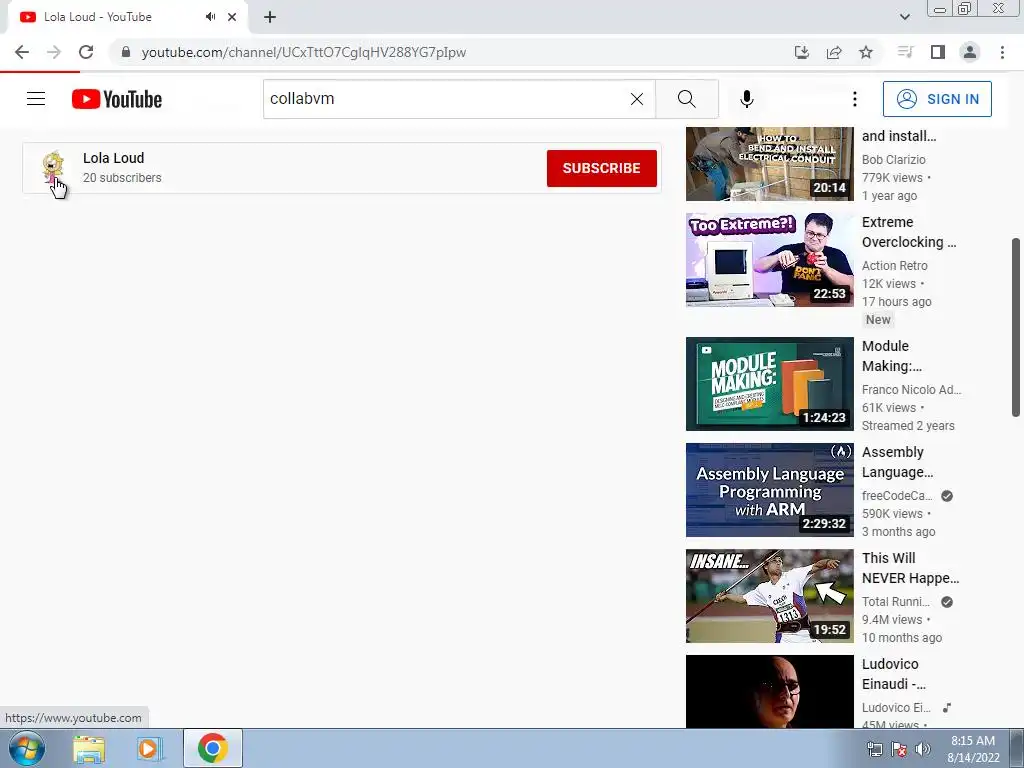Close the Lola Loud YouTube tab

point(232,17)
